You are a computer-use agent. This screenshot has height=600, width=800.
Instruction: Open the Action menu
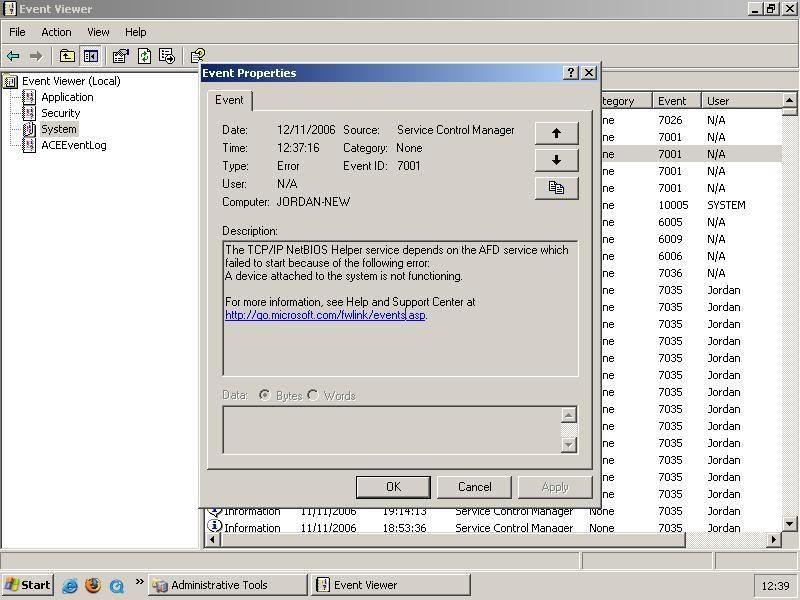[56, 32]
